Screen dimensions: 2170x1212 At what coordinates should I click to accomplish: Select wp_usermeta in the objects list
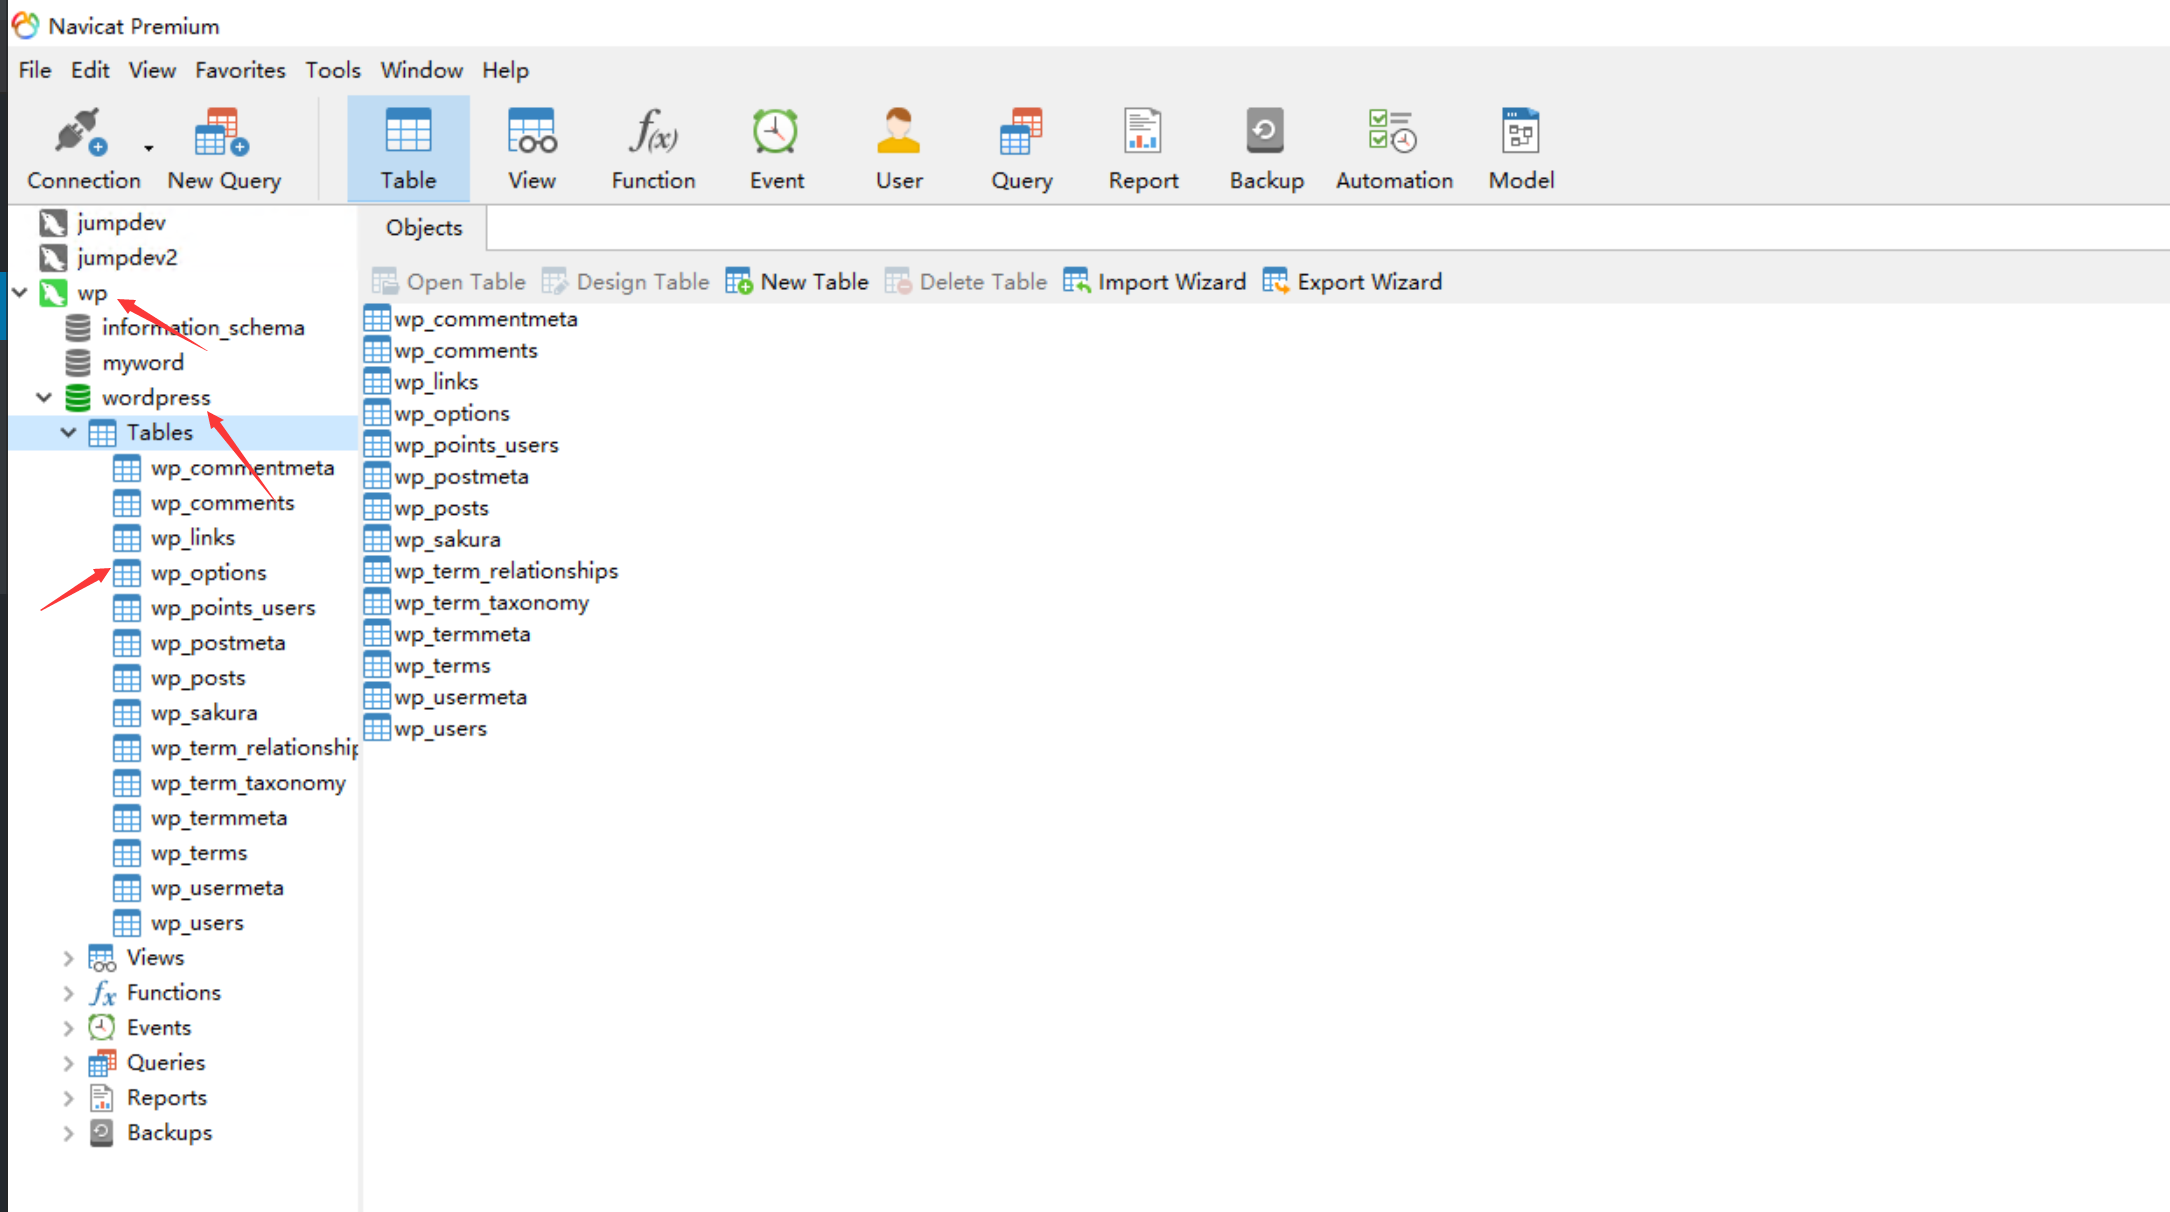460,697
